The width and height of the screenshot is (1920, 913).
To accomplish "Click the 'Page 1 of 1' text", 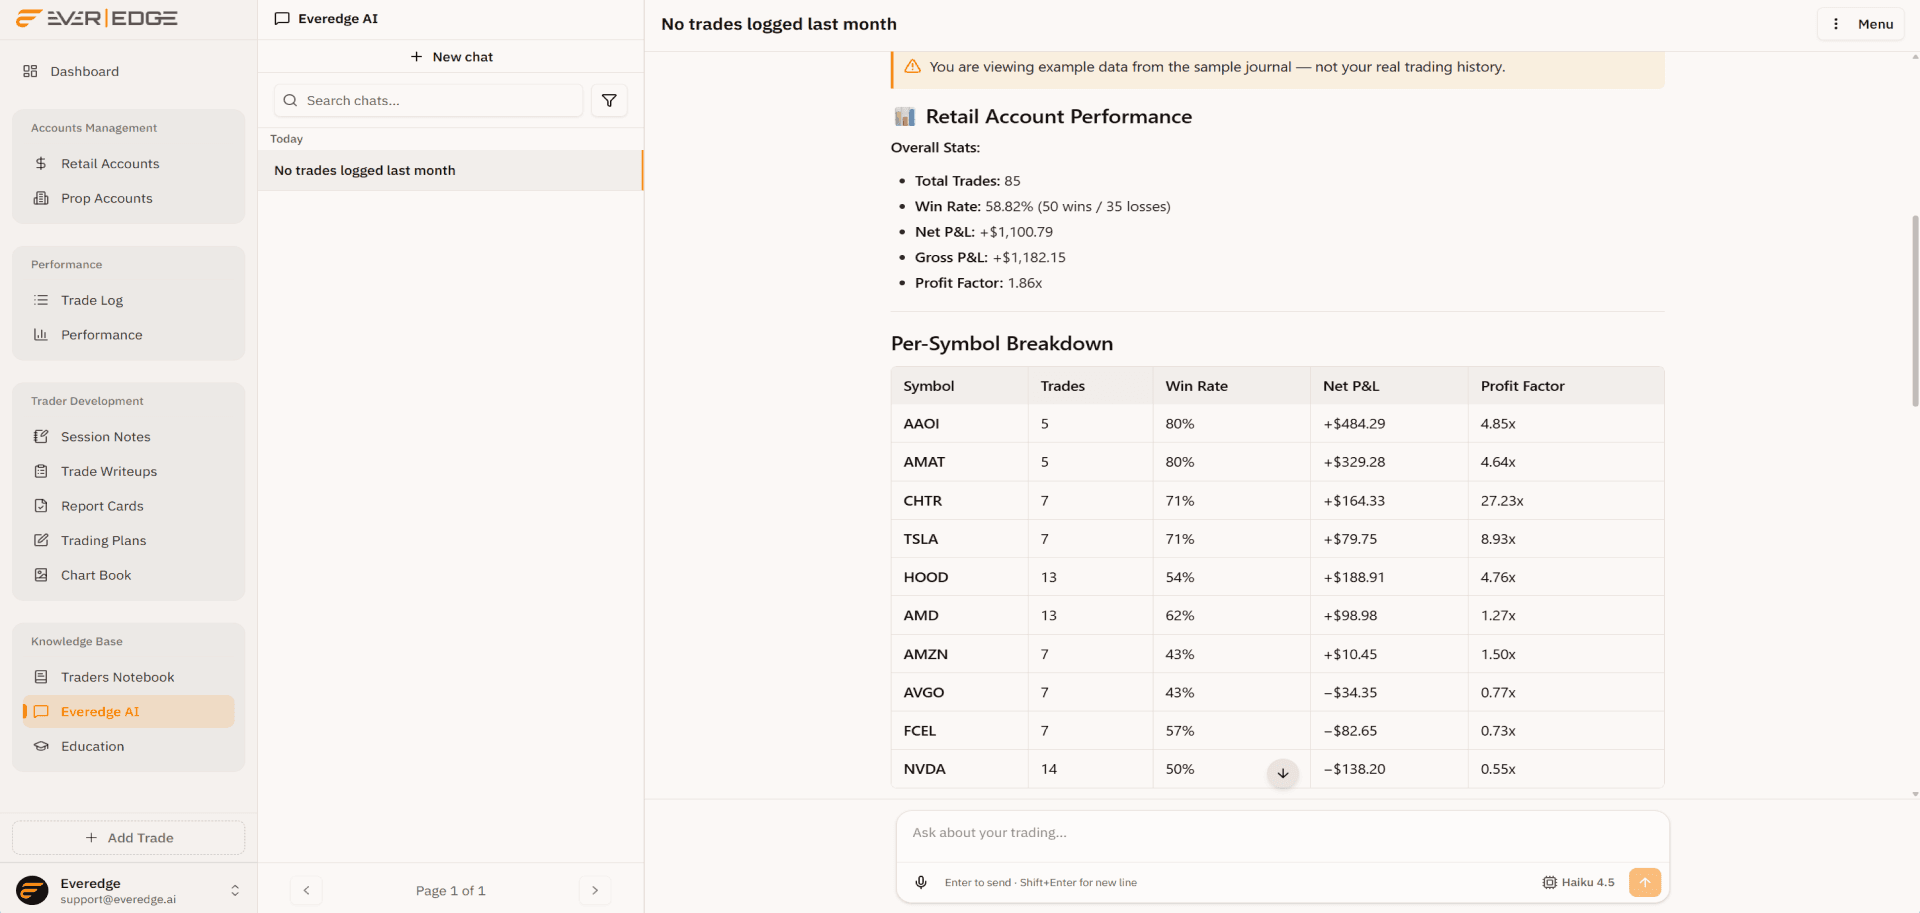I will click(450, 890).
